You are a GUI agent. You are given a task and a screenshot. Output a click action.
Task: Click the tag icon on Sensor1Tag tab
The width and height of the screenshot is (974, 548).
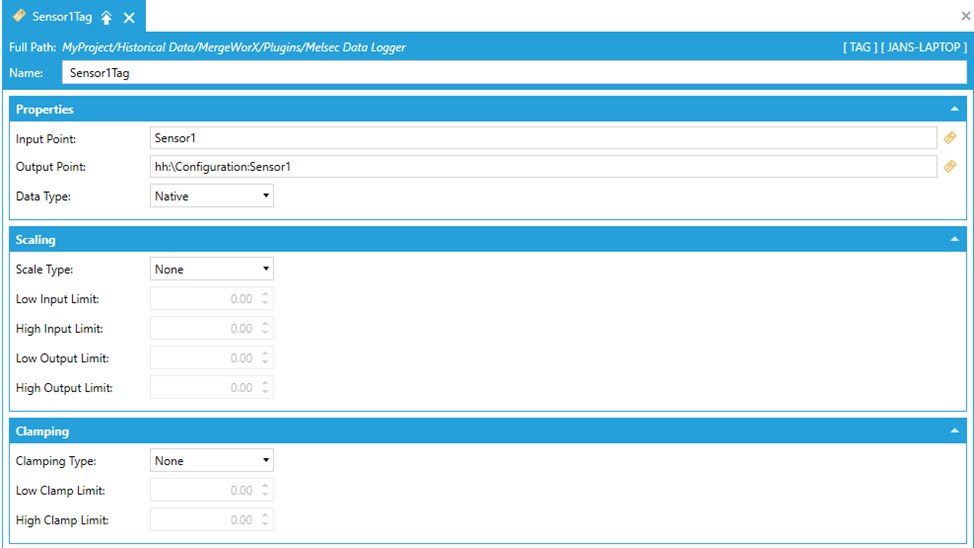[x=19, y=16]
